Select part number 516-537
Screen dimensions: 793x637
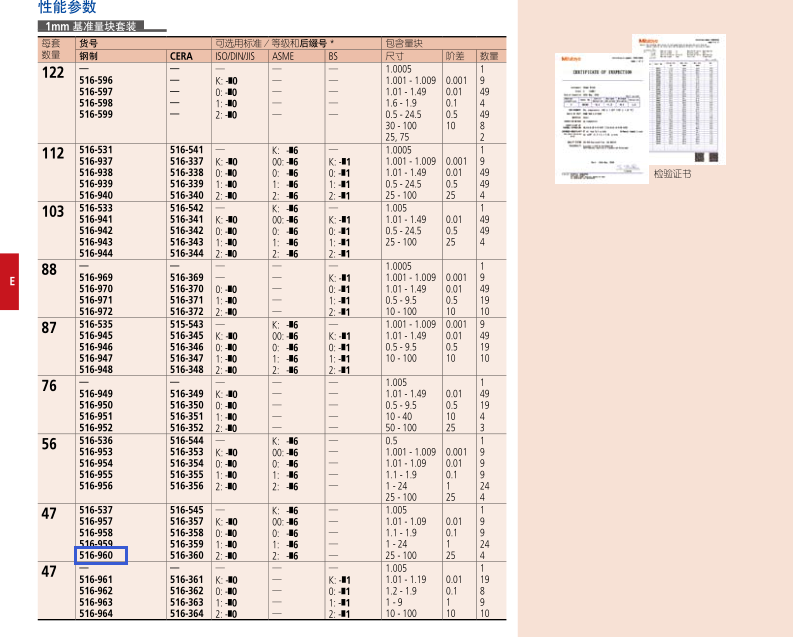96,510
